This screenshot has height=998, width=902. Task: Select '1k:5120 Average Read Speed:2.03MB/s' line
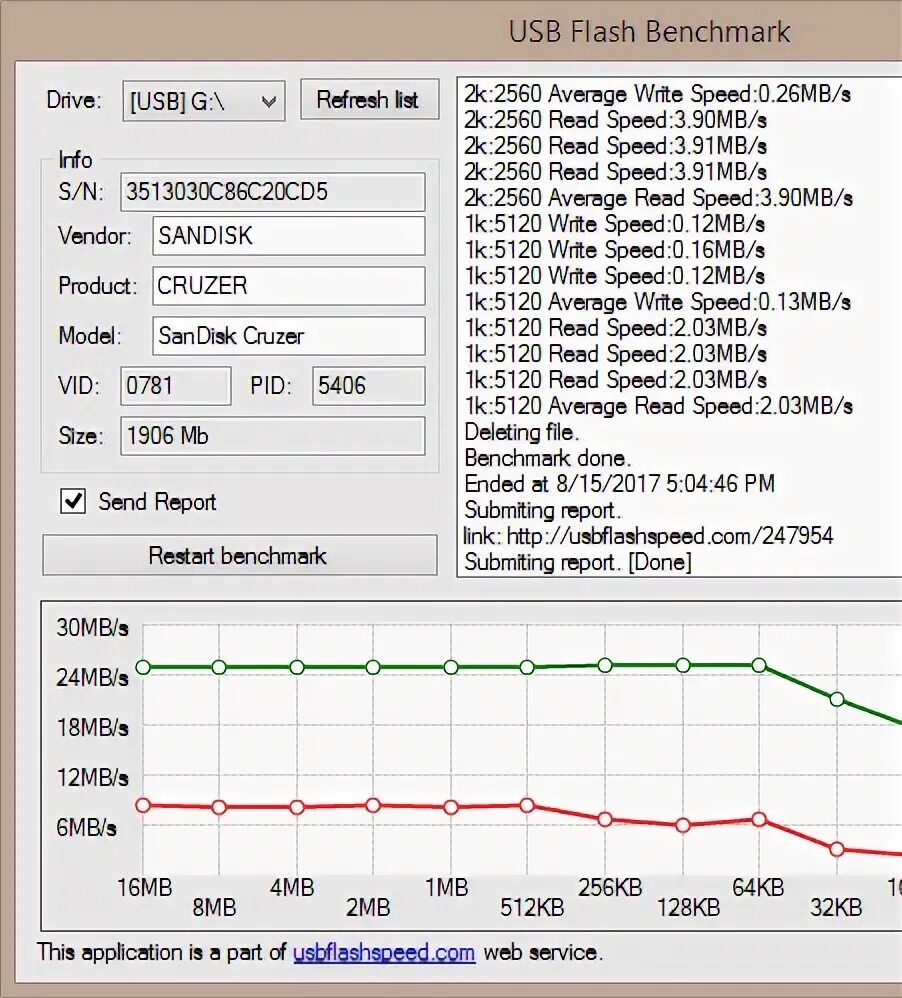pyautogui.click(x=658, y=406)
